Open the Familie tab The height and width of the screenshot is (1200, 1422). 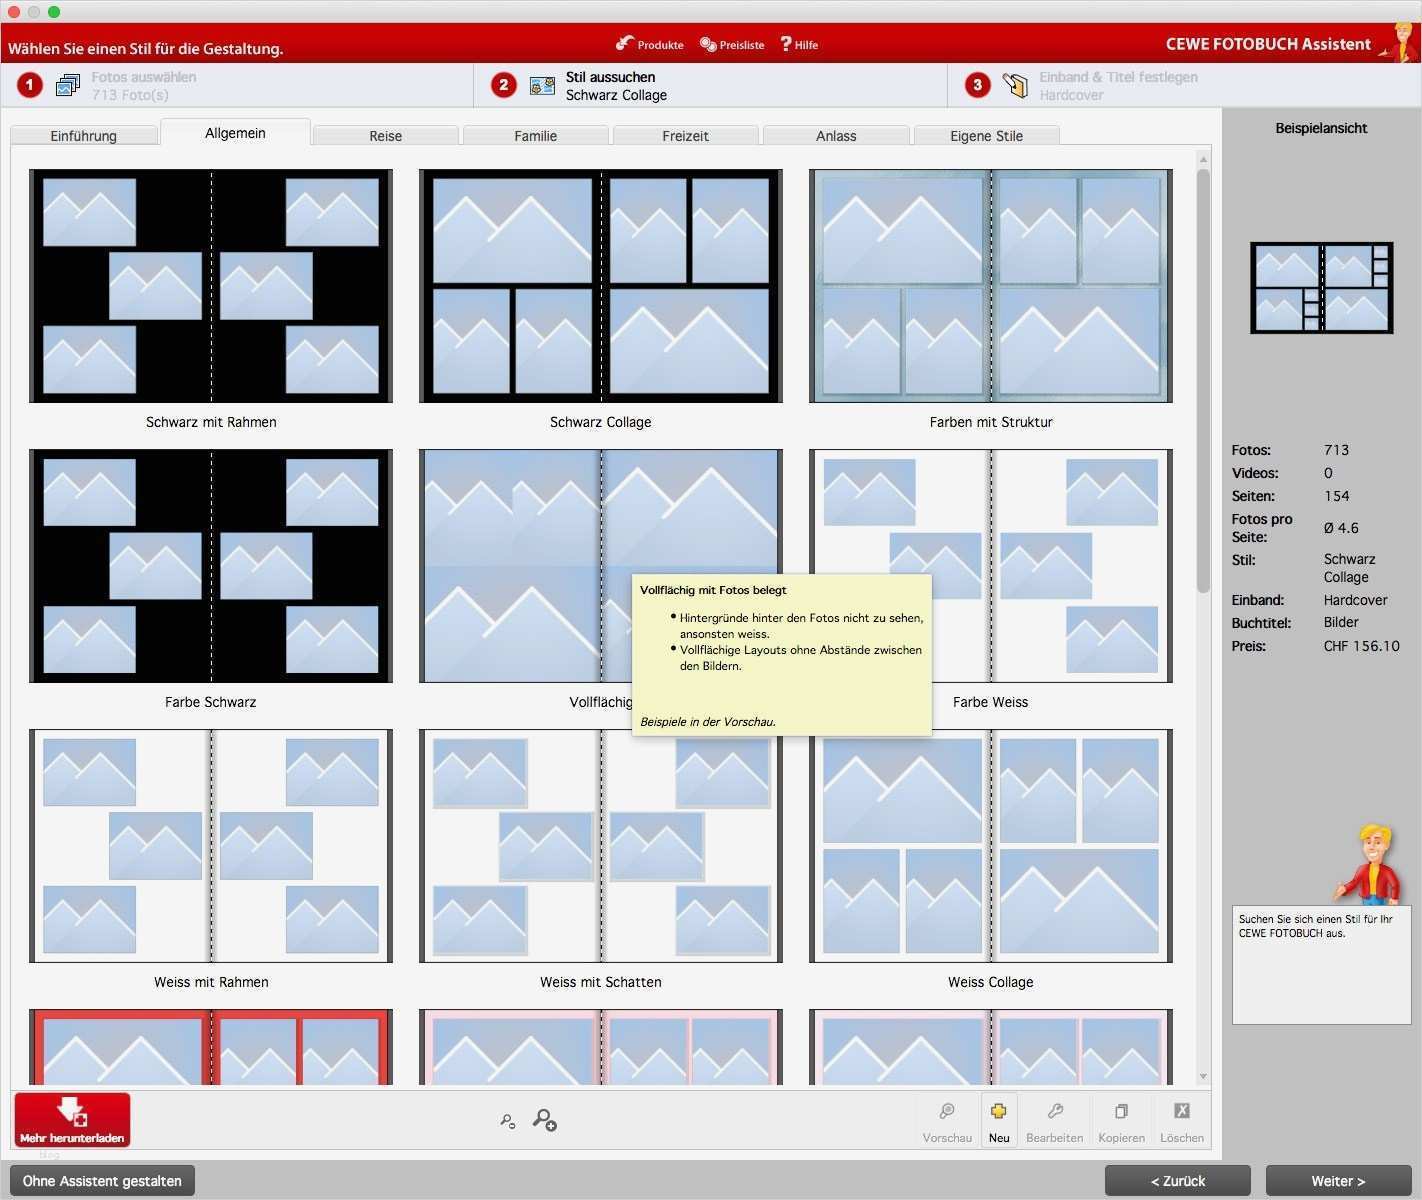[536, 136]
